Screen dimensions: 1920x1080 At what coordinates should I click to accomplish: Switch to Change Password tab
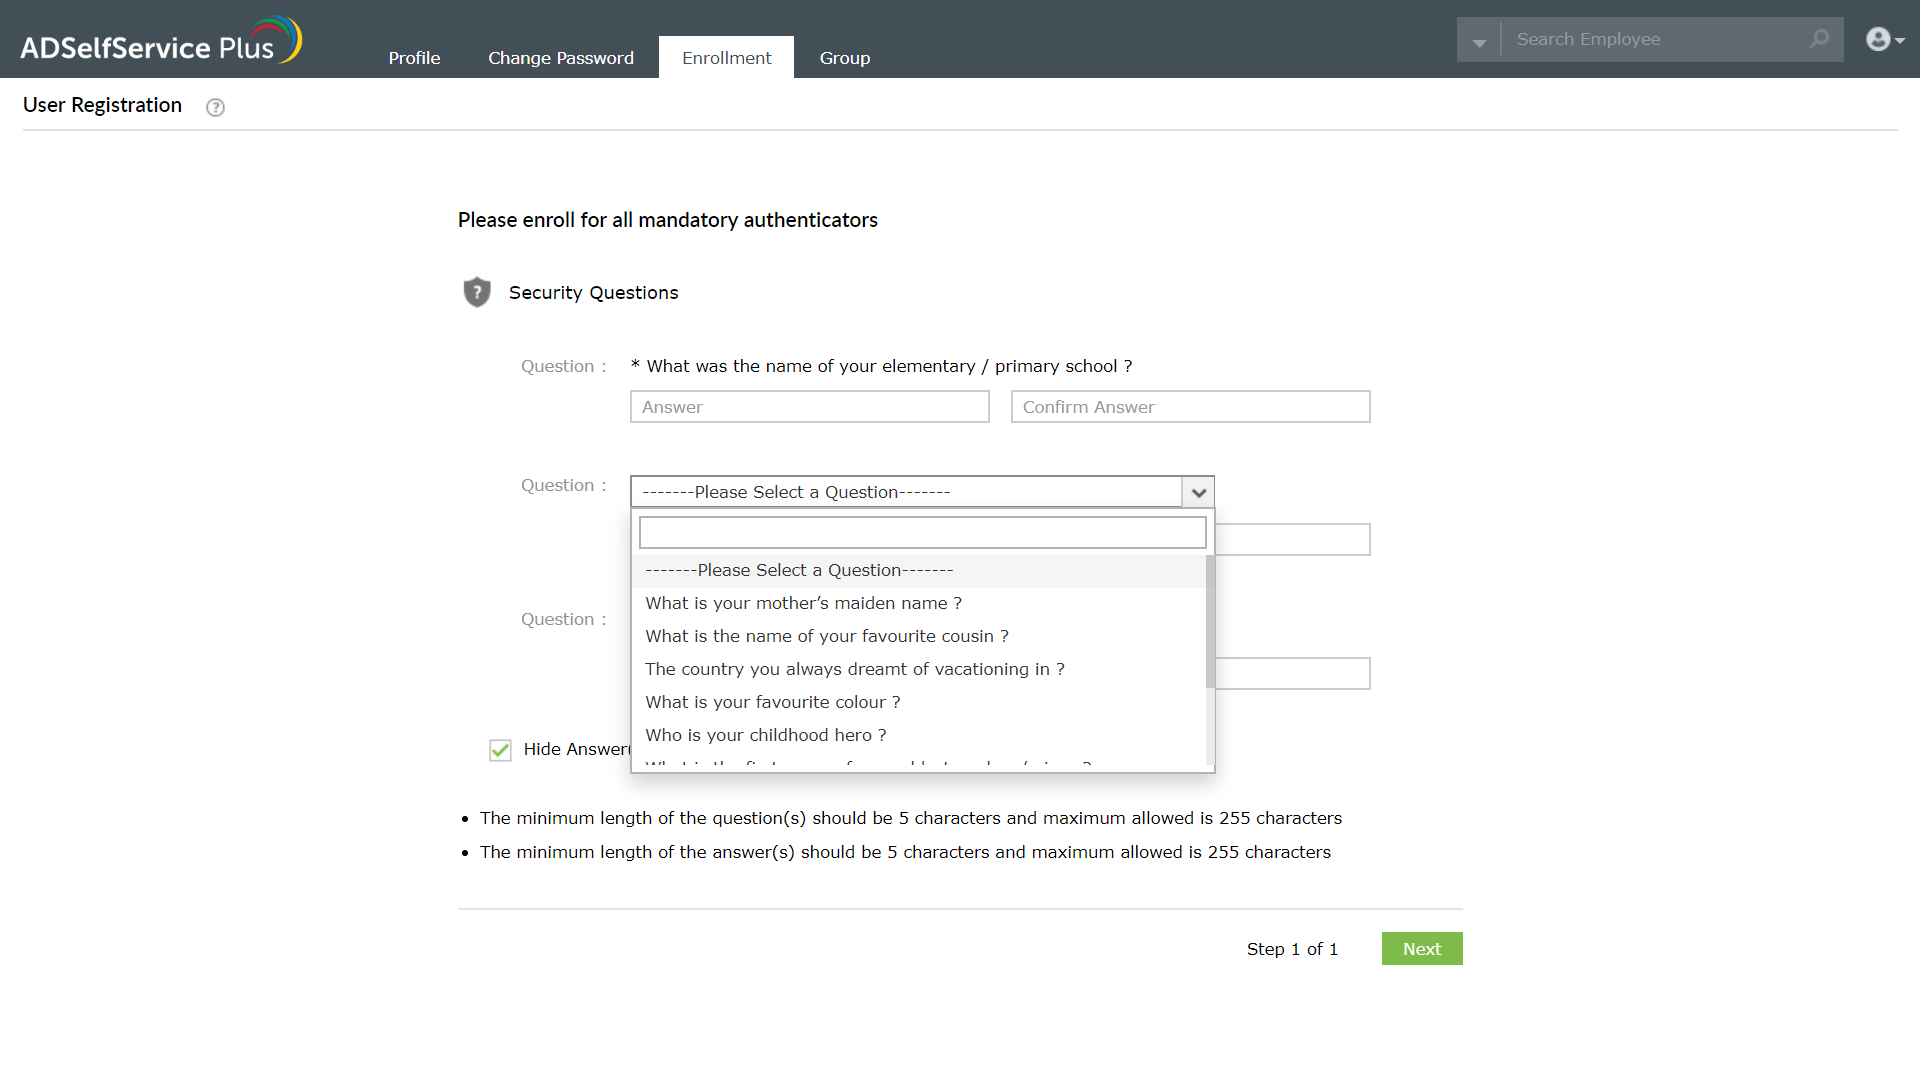560,58
